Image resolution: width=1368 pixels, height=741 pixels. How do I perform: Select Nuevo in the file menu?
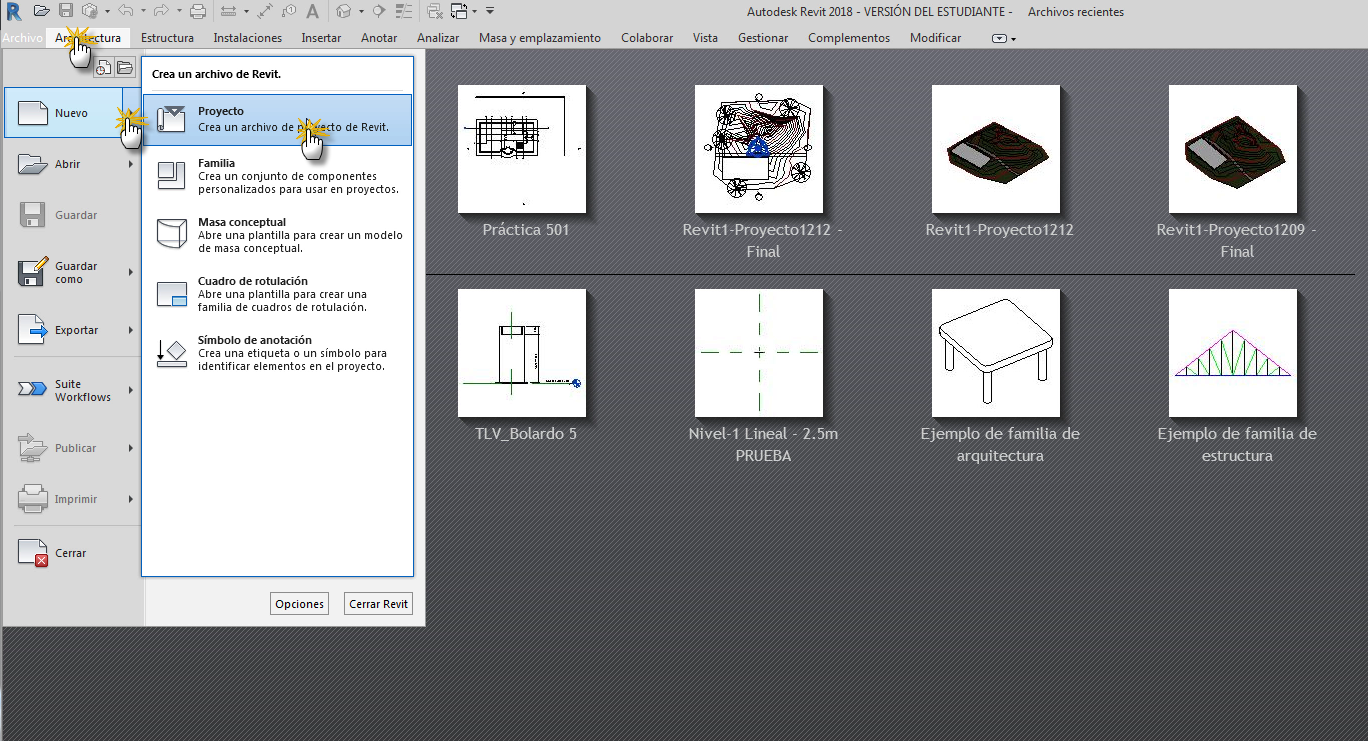pyautogui.click(x=71, y=113)
